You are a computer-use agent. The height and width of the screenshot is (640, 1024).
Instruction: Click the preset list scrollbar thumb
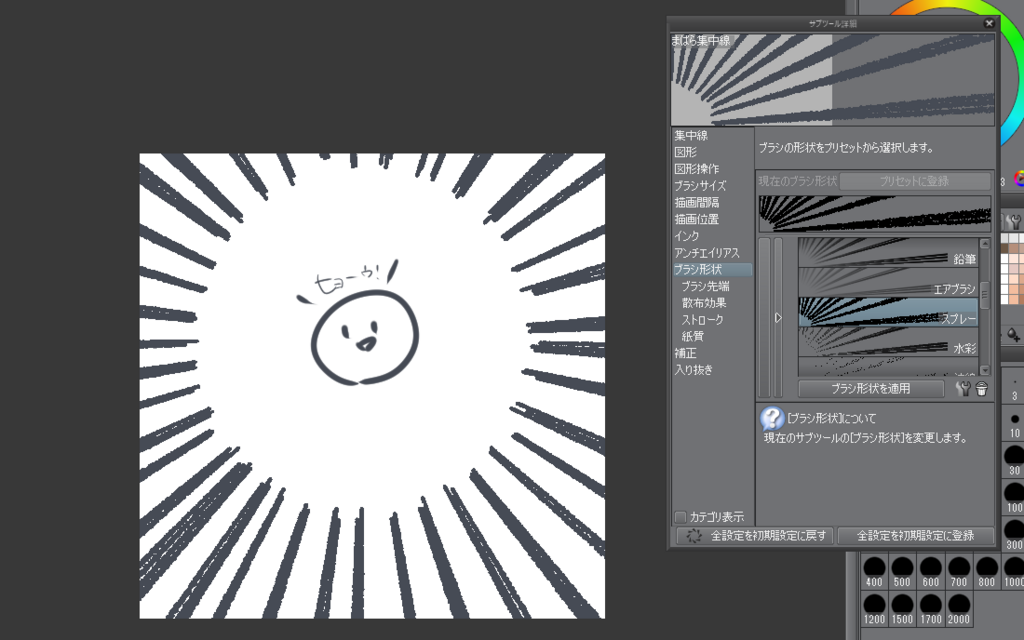985,295
